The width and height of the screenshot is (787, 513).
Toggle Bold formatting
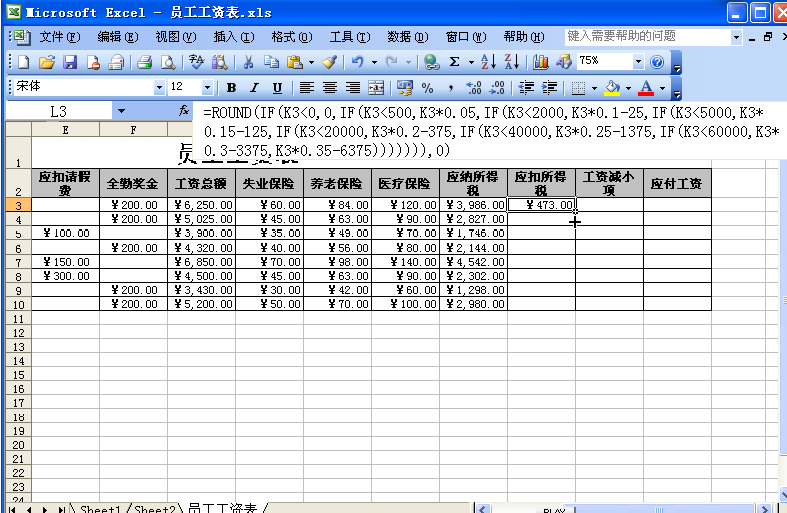(x=231, y=88)
